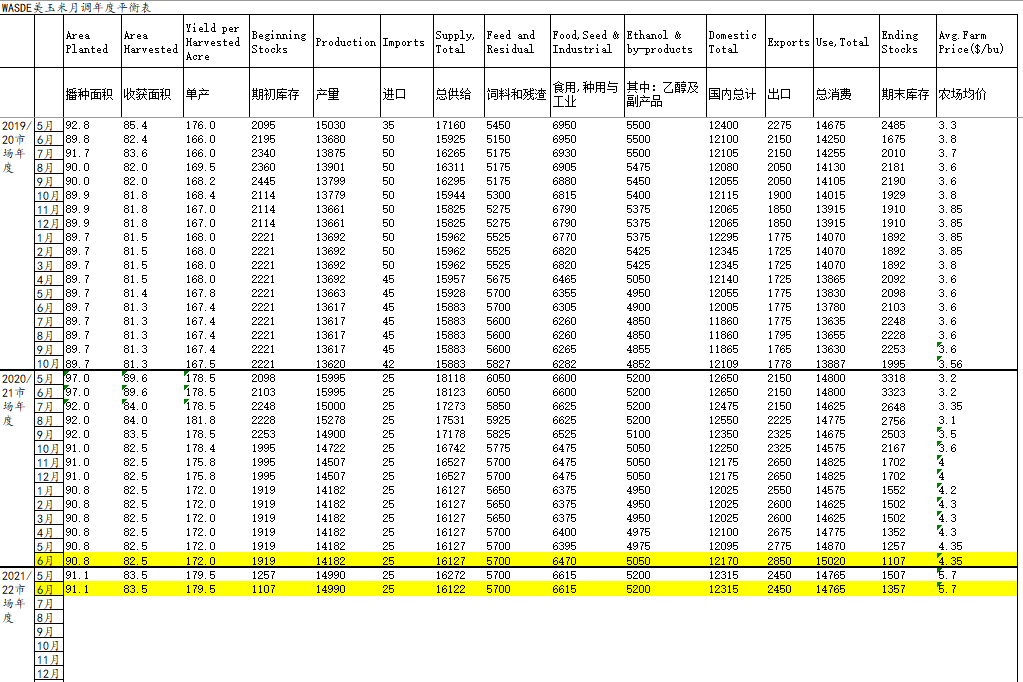Viewport: 1023px width, 682px height.
Task: Select production value 13680
Action: coord(330,139)
